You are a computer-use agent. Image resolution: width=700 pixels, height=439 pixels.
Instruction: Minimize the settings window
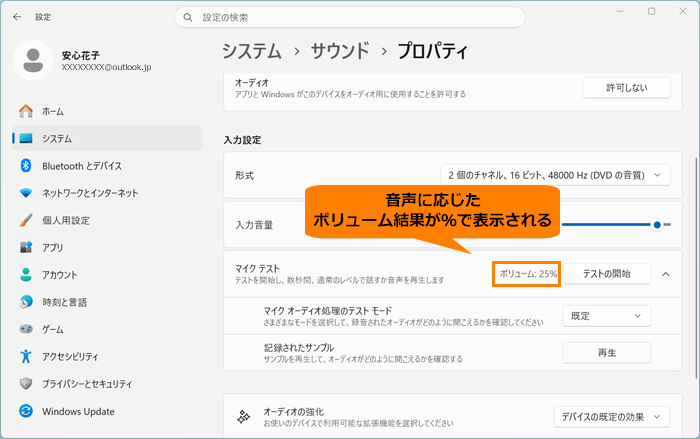click(620, 12)
